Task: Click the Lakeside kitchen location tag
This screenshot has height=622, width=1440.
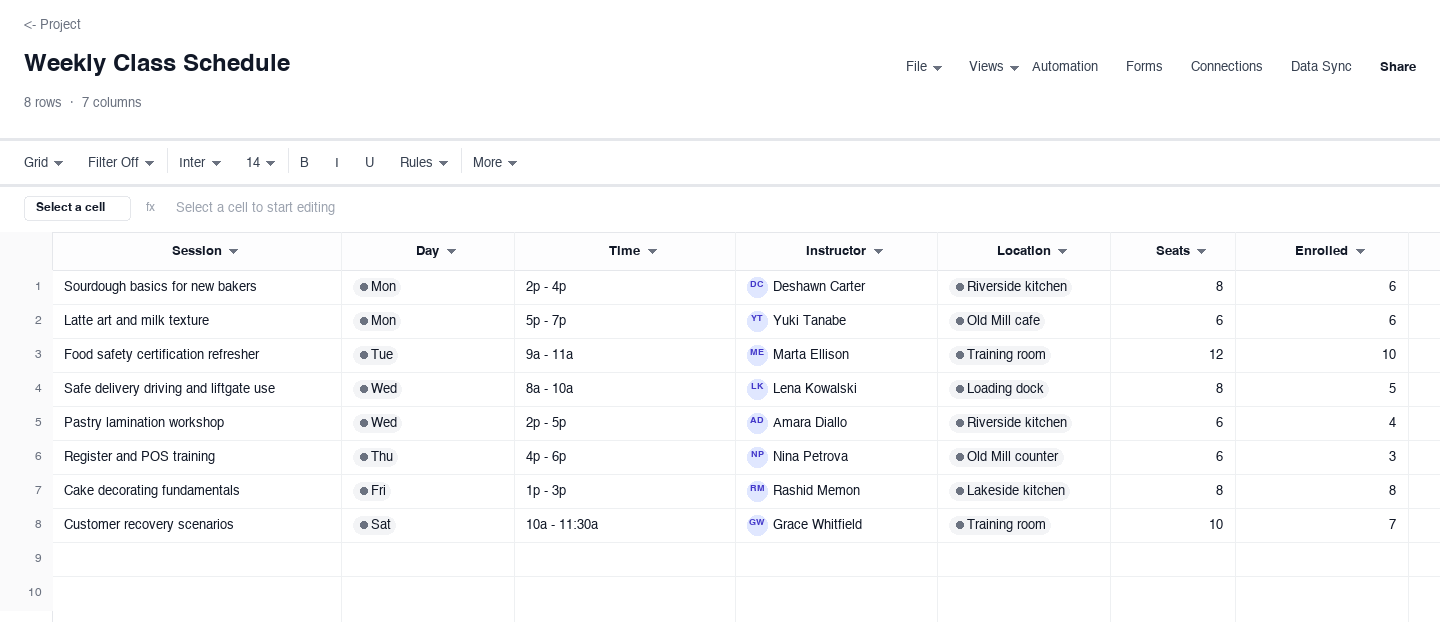Action: point(1009,491)
